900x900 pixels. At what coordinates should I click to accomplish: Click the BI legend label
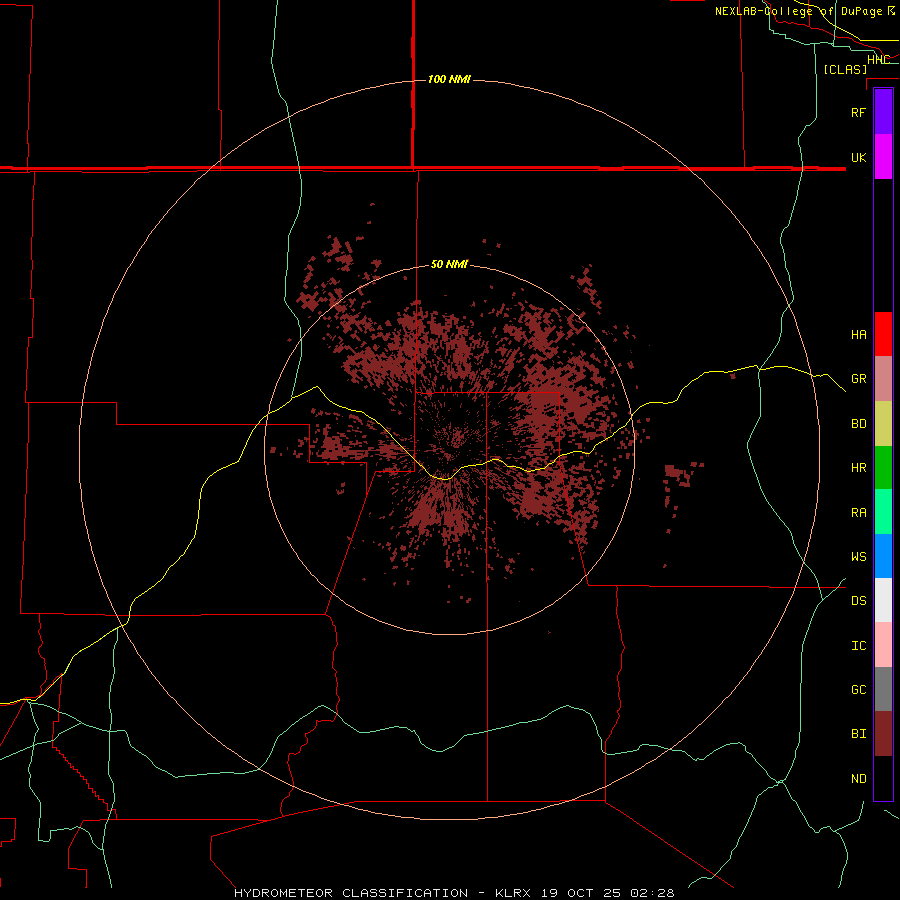pos(859,734)
